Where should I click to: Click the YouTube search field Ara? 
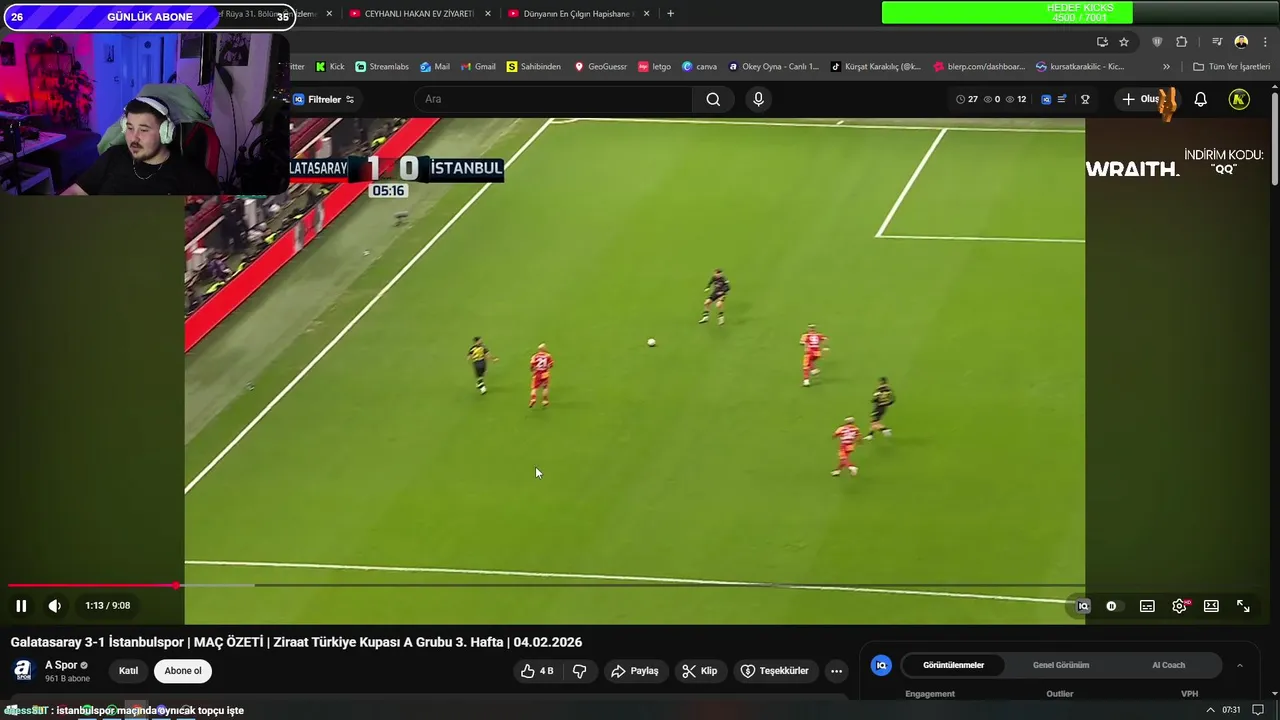pyautogui.click(x=553, y=99)
